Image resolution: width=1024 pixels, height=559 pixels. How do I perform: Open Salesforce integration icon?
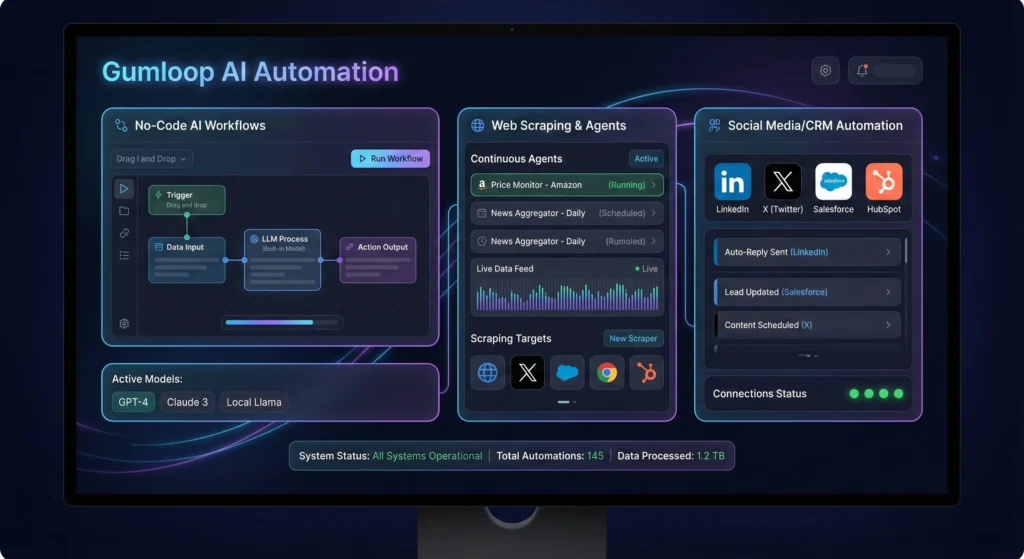(833, 182)
